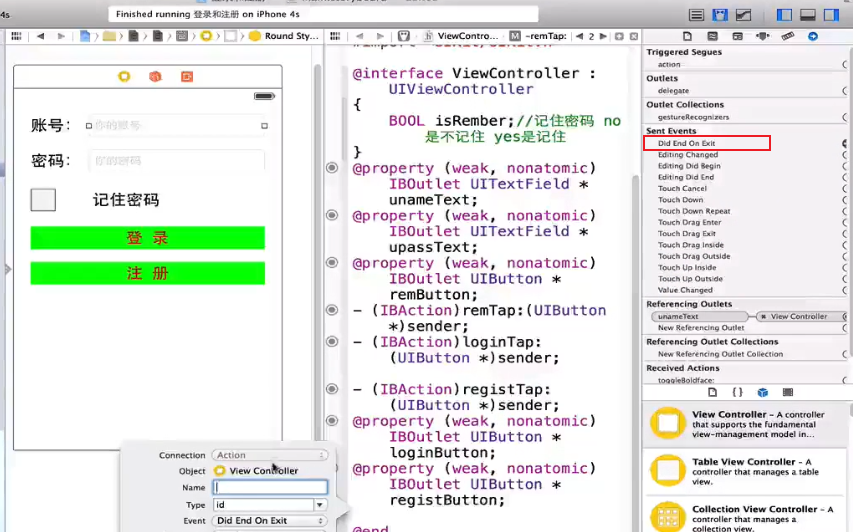This screenshot has width=853, height=532.
Task: Remove the unameText View Controller connection
Action: tap(764, 317)
